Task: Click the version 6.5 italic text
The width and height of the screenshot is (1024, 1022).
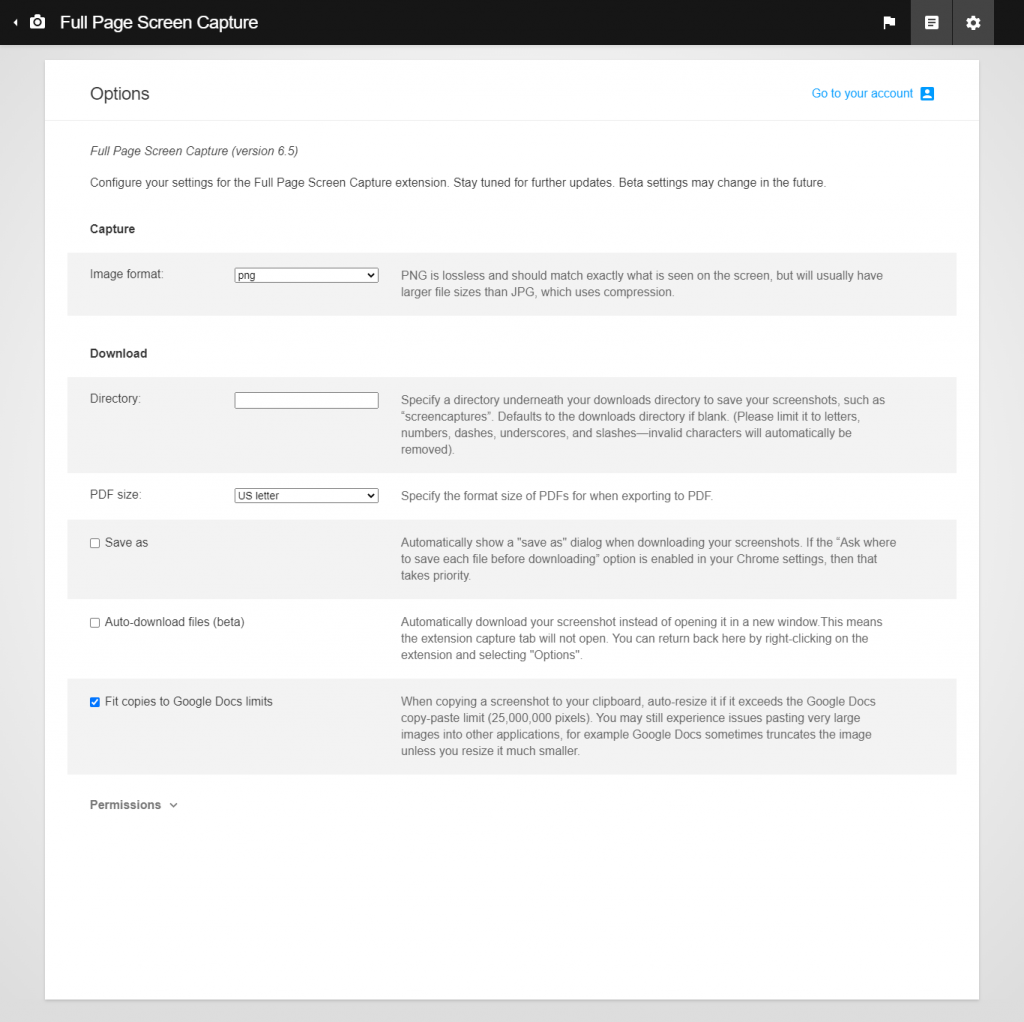Action: (194, 151)
